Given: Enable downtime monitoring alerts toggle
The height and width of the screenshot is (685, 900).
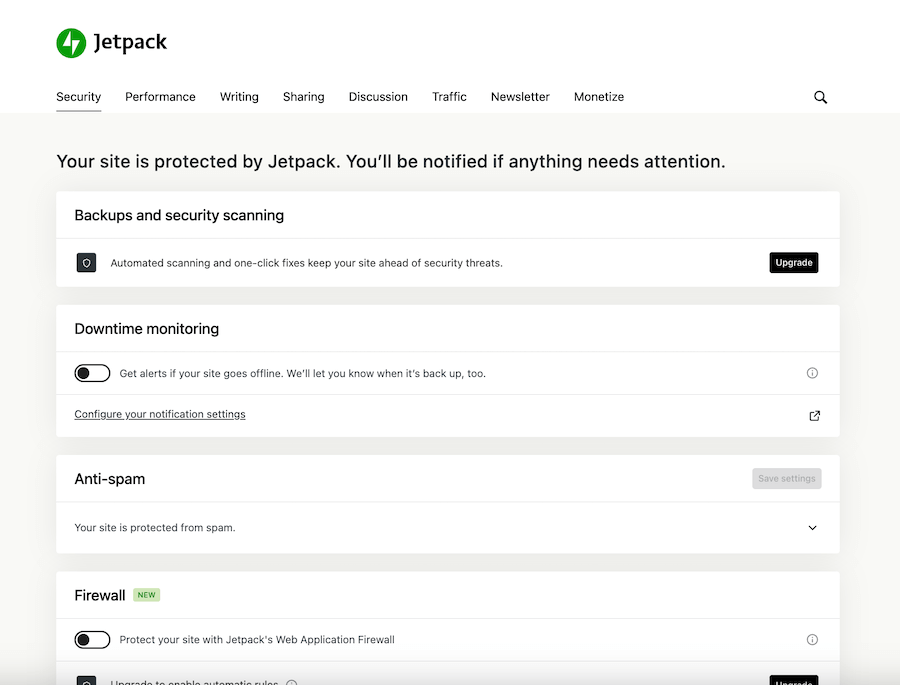Looking at the screenshot, I should (92, 372).
